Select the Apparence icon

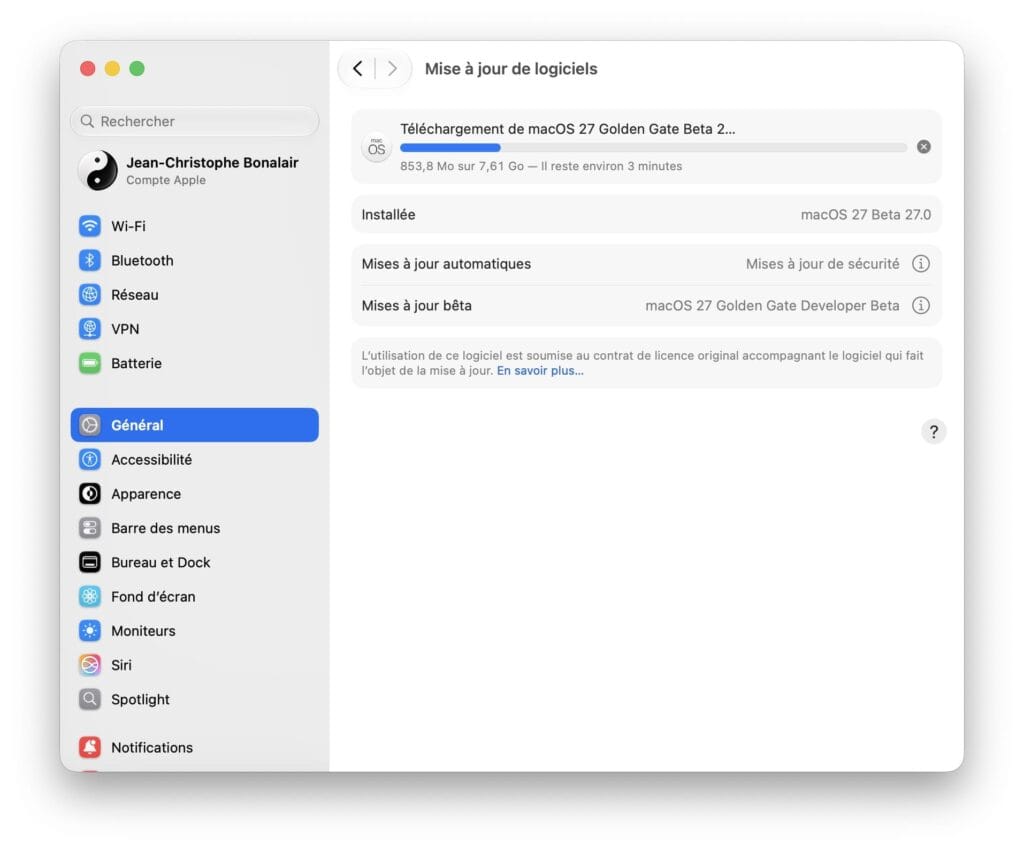[89, 494]
